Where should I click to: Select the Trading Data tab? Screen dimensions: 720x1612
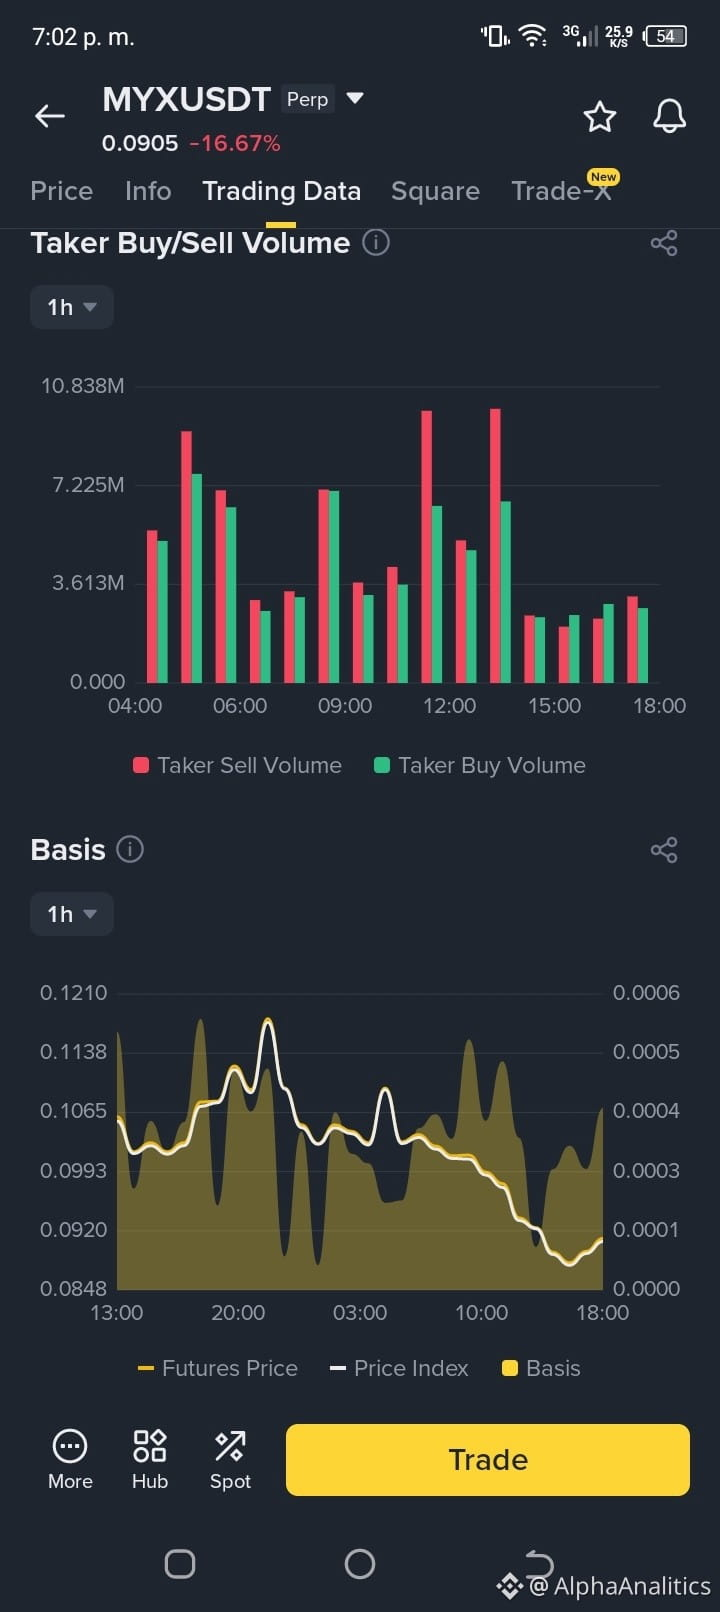[281, 191]
